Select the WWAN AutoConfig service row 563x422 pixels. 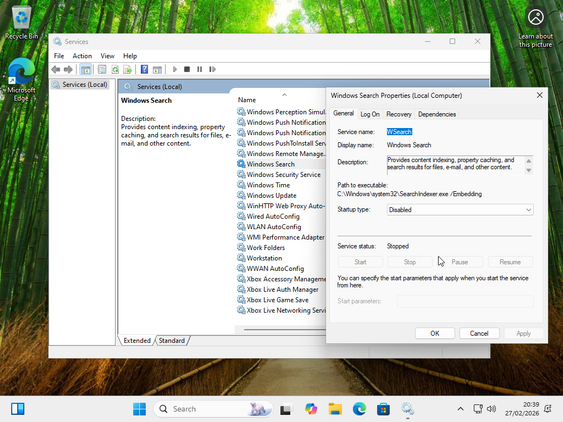281,268
